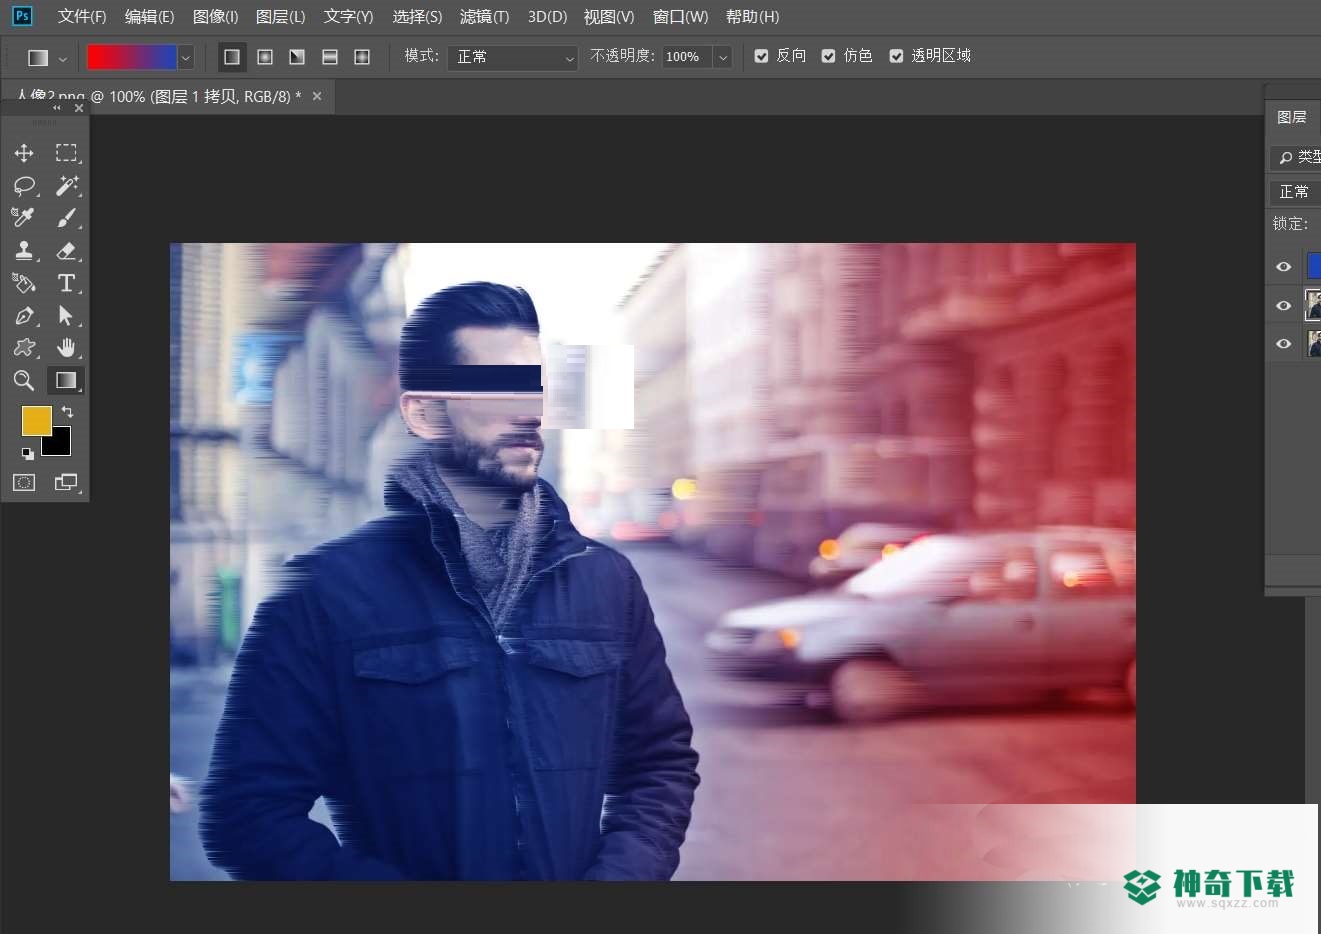Hide the third layer visibility eye
This screenshot has width=1321, height=934.
click(1284, 344)
